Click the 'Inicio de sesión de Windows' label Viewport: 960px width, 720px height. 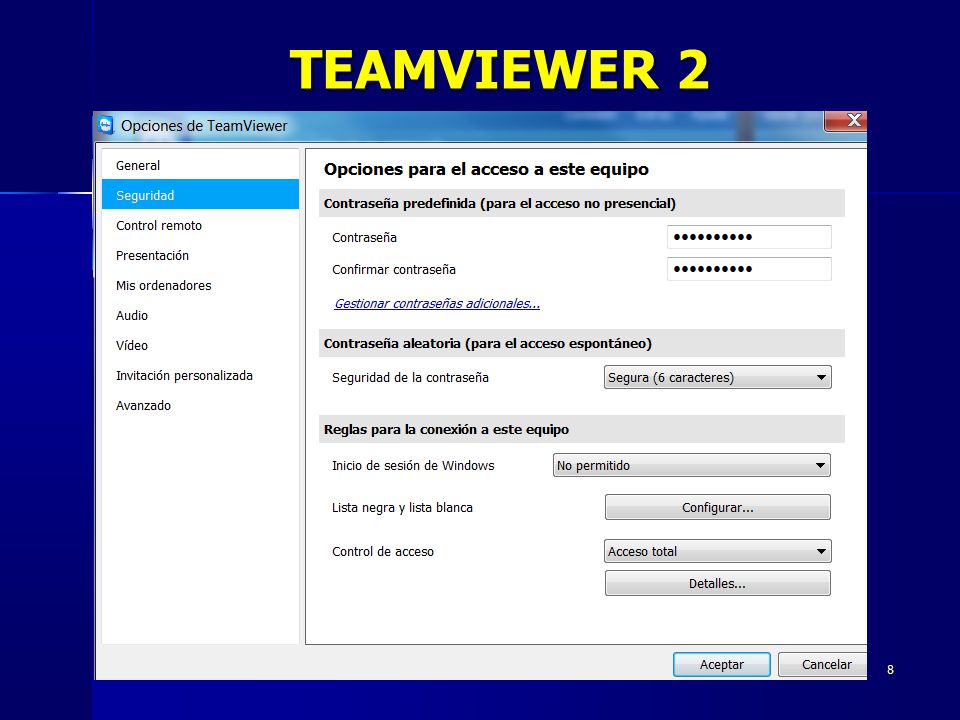(x=413, y=465)
